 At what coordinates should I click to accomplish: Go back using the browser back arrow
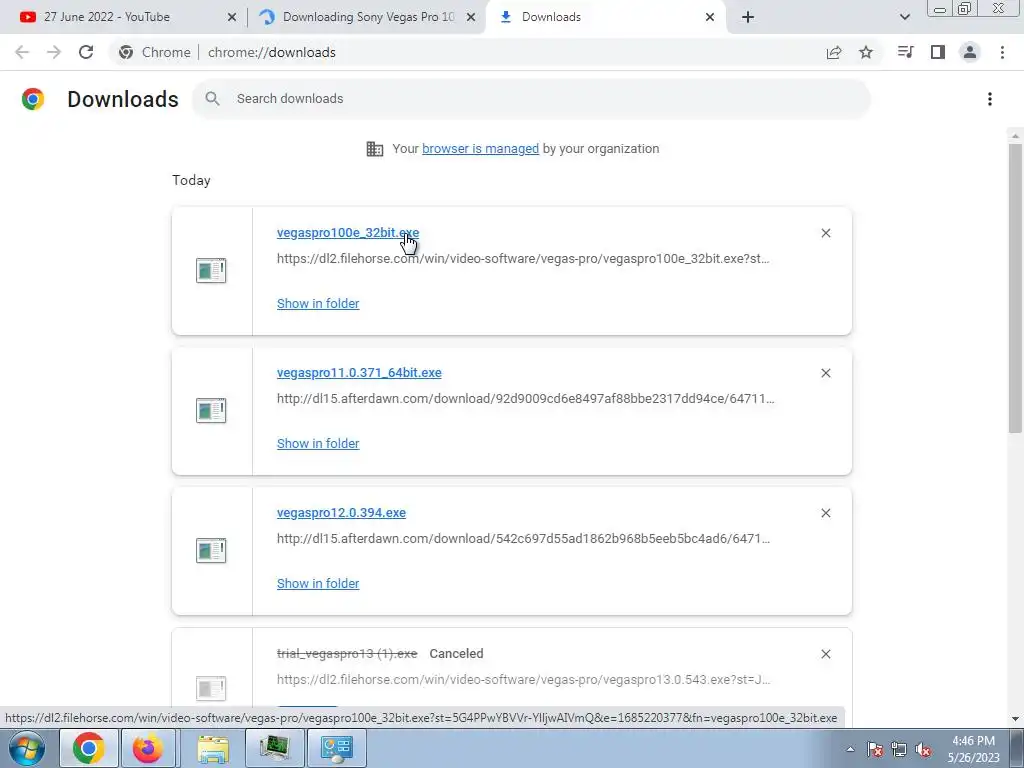[x=22, y=52]
